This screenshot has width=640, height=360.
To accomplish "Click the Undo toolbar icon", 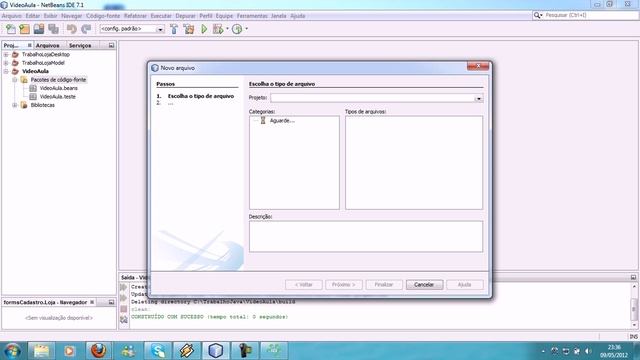I will pyautogui.click(x=72, y=29).
